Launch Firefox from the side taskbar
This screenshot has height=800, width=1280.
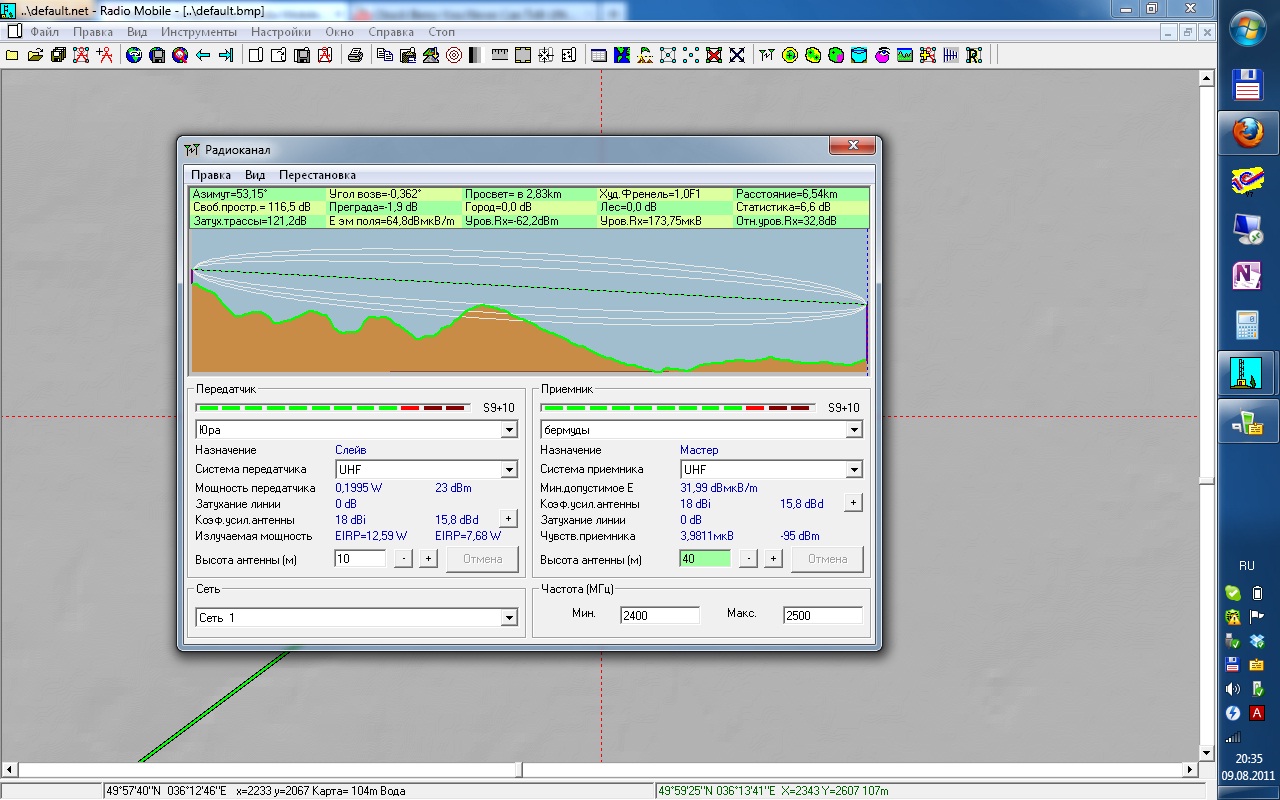tap(1247, 132)
